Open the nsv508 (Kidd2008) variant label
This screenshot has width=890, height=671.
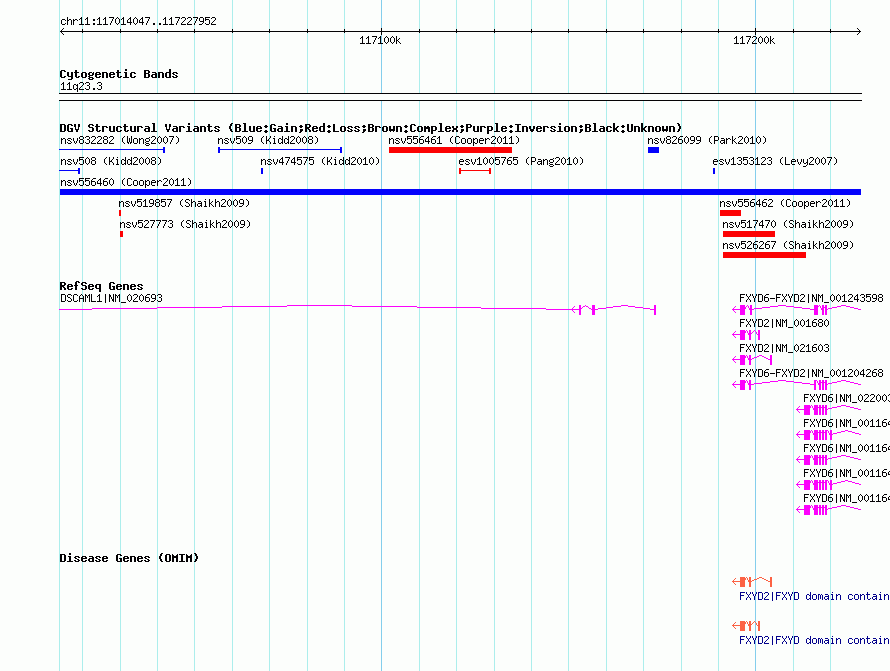(111, 161)
